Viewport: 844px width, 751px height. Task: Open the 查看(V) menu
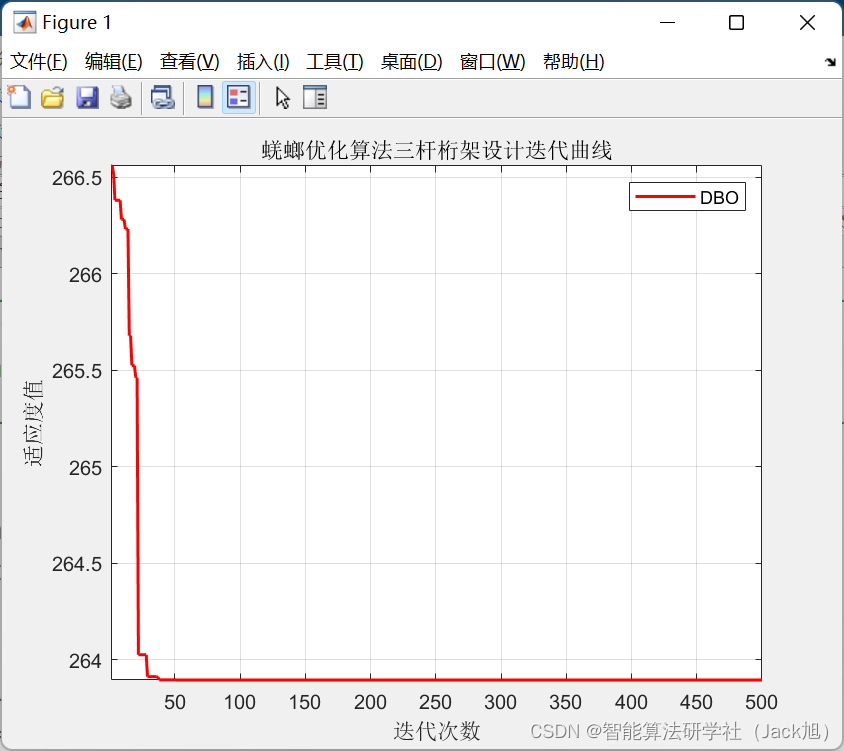189,62
